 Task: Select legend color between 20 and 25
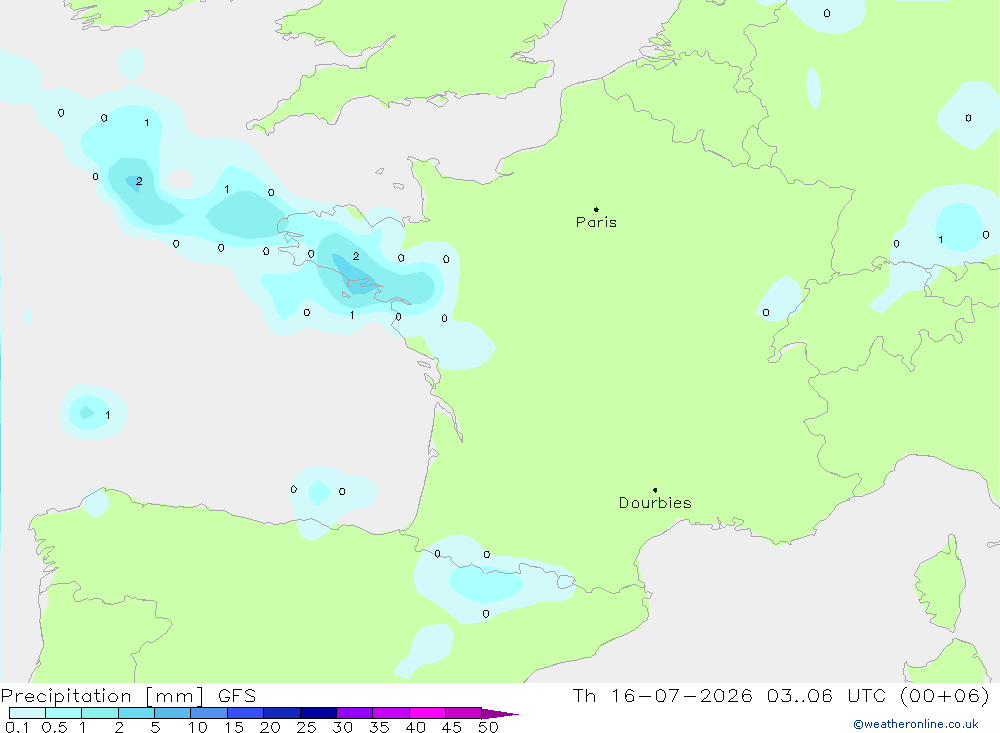(282, 713)
